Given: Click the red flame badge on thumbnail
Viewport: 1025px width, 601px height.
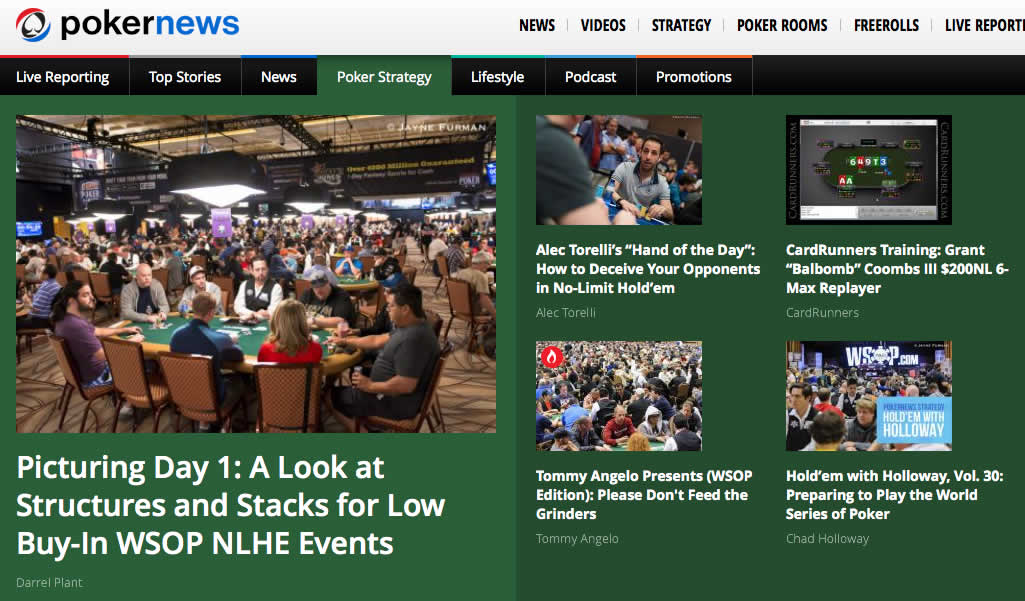Looking at the screenshot, I should click(x=551, y=357).
